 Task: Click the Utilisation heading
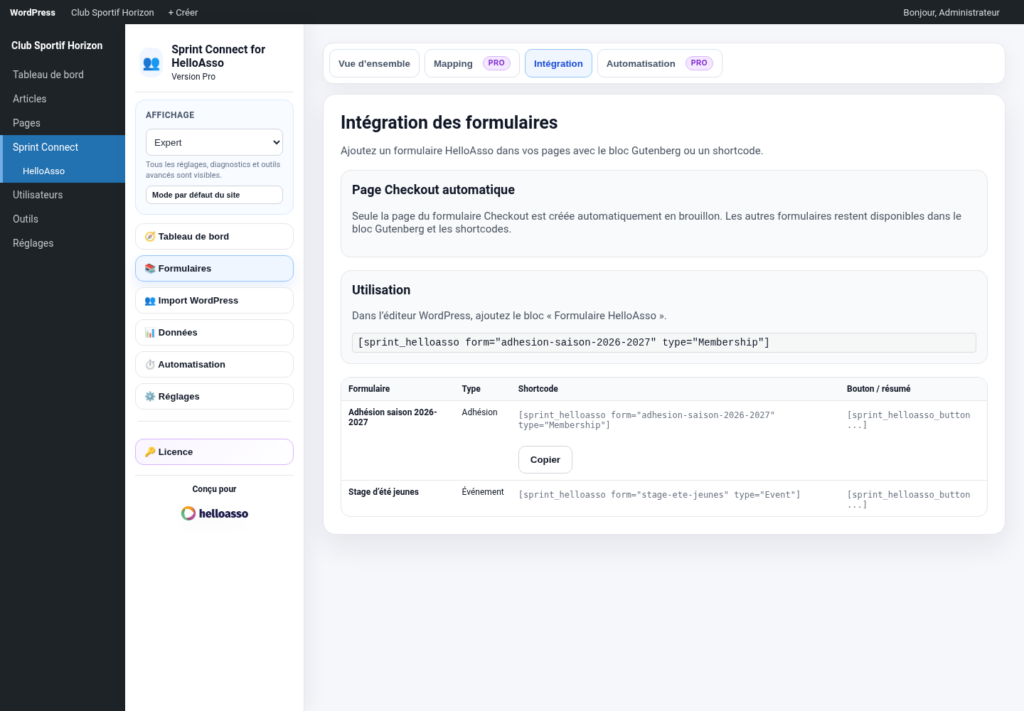click(x=381, y=290)
